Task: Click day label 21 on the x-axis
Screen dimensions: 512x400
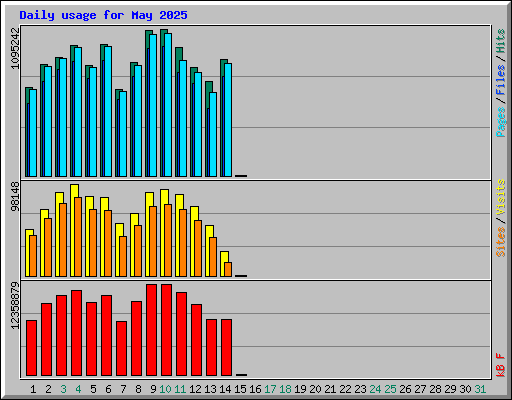Action: click(330, 389)
